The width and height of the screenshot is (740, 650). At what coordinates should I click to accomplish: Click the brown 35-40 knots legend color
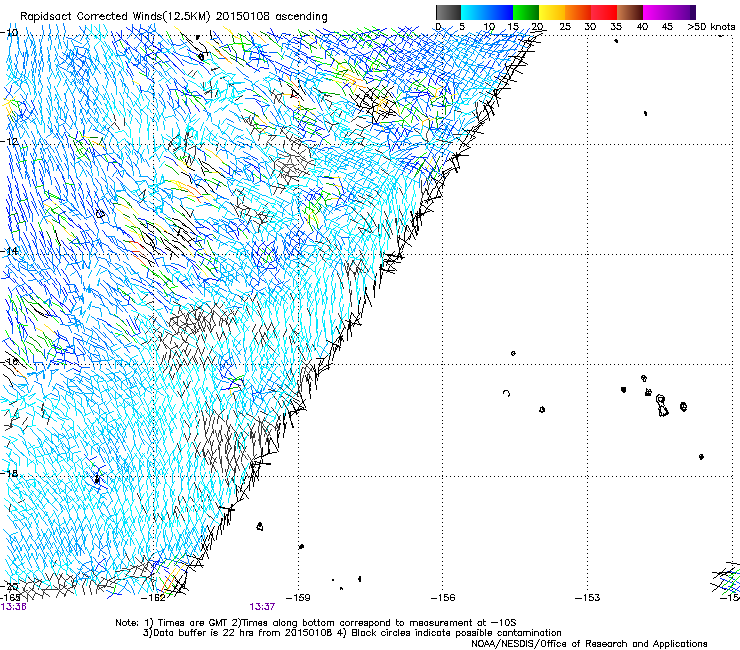pyautogui.click(x=630, y=12)
